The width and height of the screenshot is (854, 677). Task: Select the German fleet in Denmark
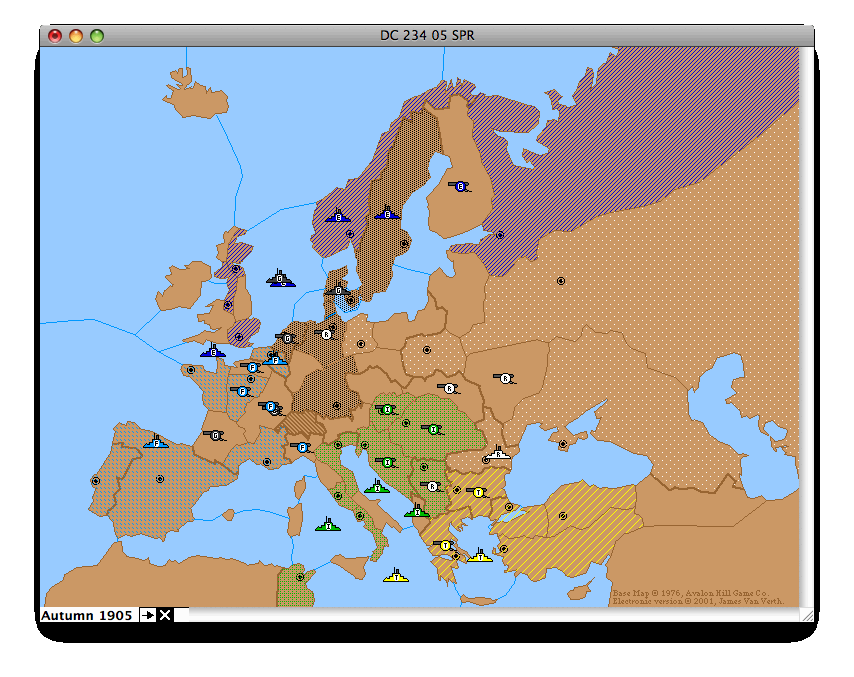[x=338, y=290]
